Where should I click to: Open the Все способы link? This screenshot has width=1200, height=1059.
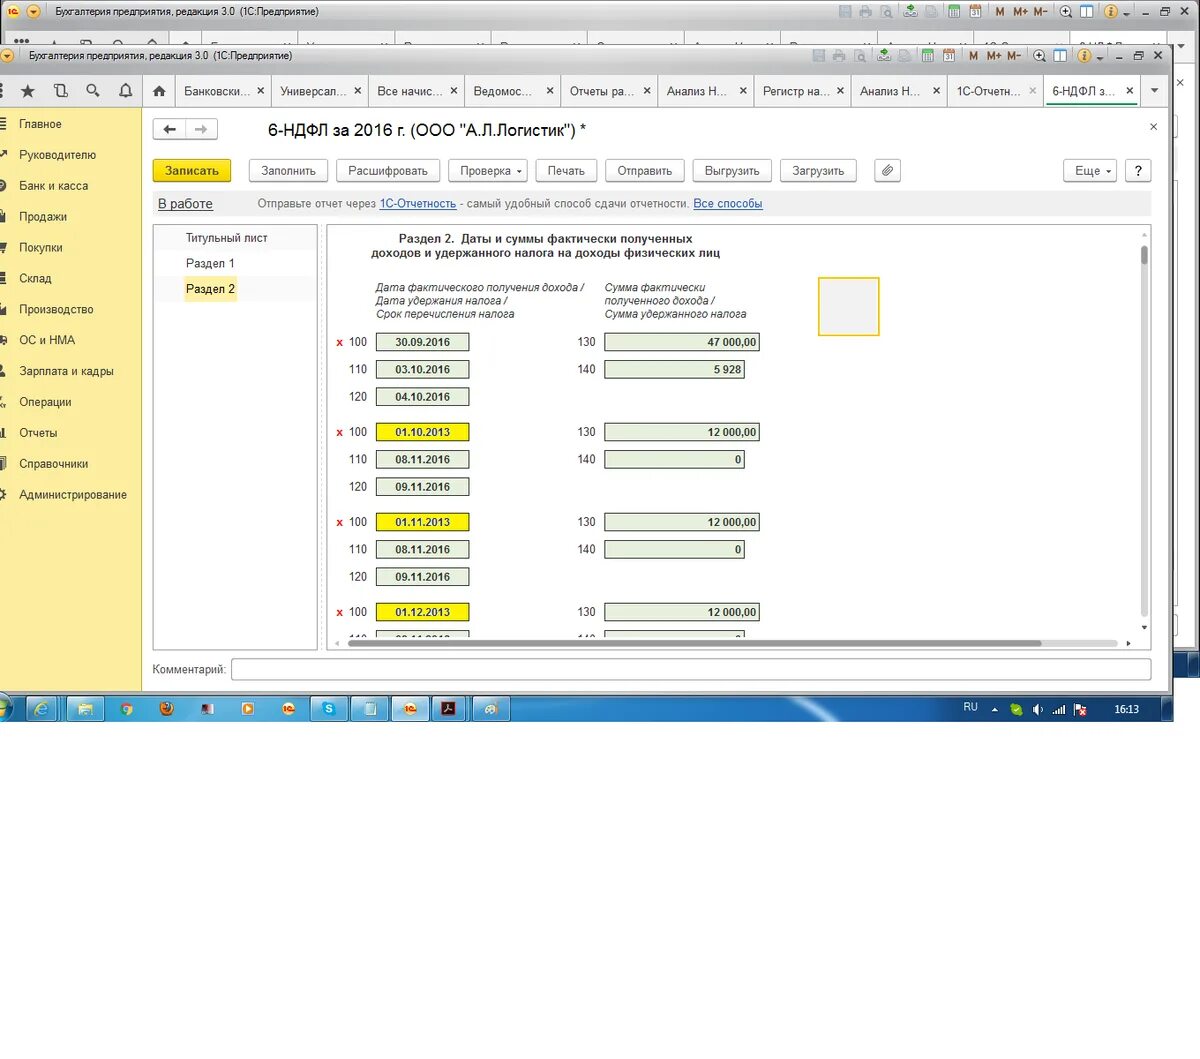728,204
